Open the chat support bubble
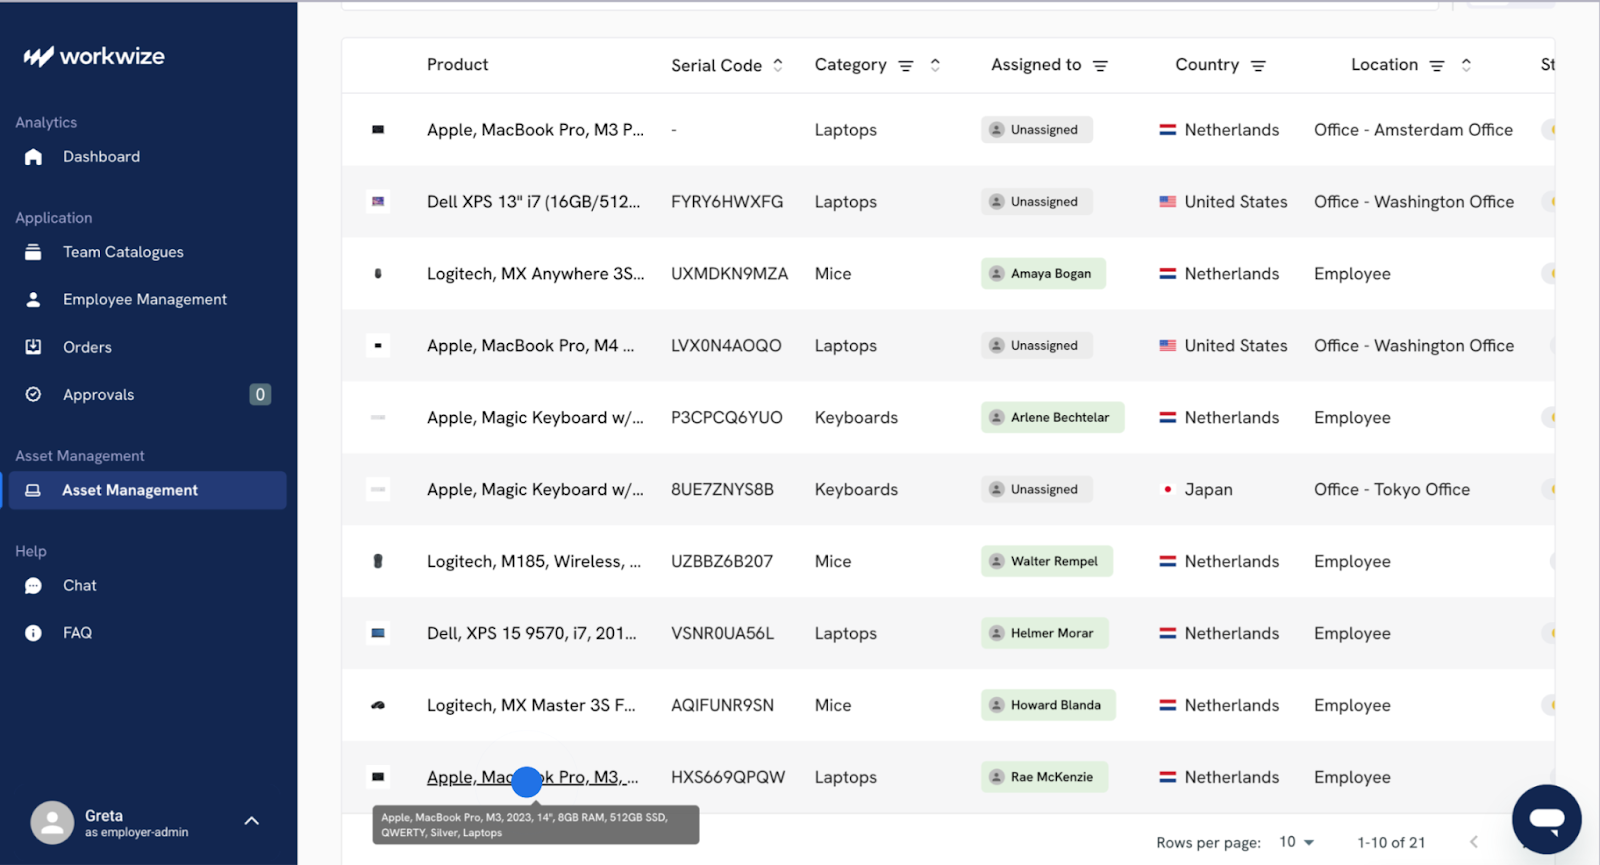This screenshot has height=865, width=1600. [x=1546, y=819]
